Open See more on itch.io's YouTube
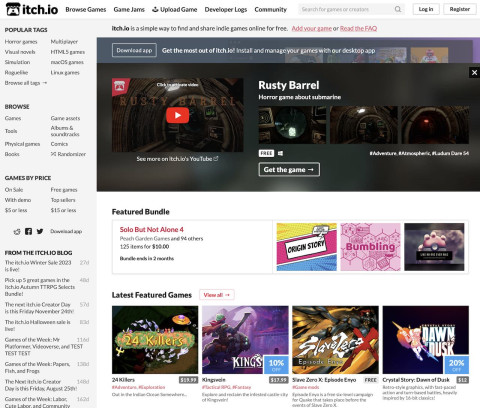Screen dimensions: 480x408 pyautogui.click(x=177, y=159)
